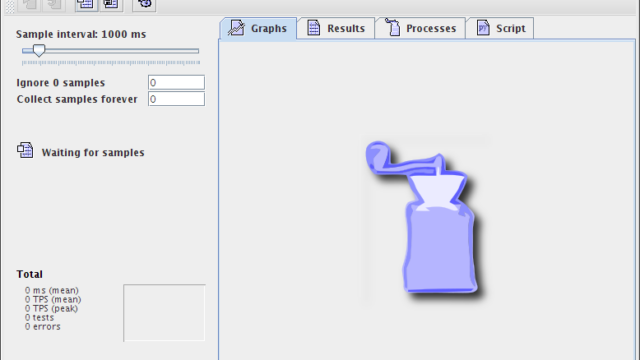Click the 'Waiting for samples' text

(93, 153)
